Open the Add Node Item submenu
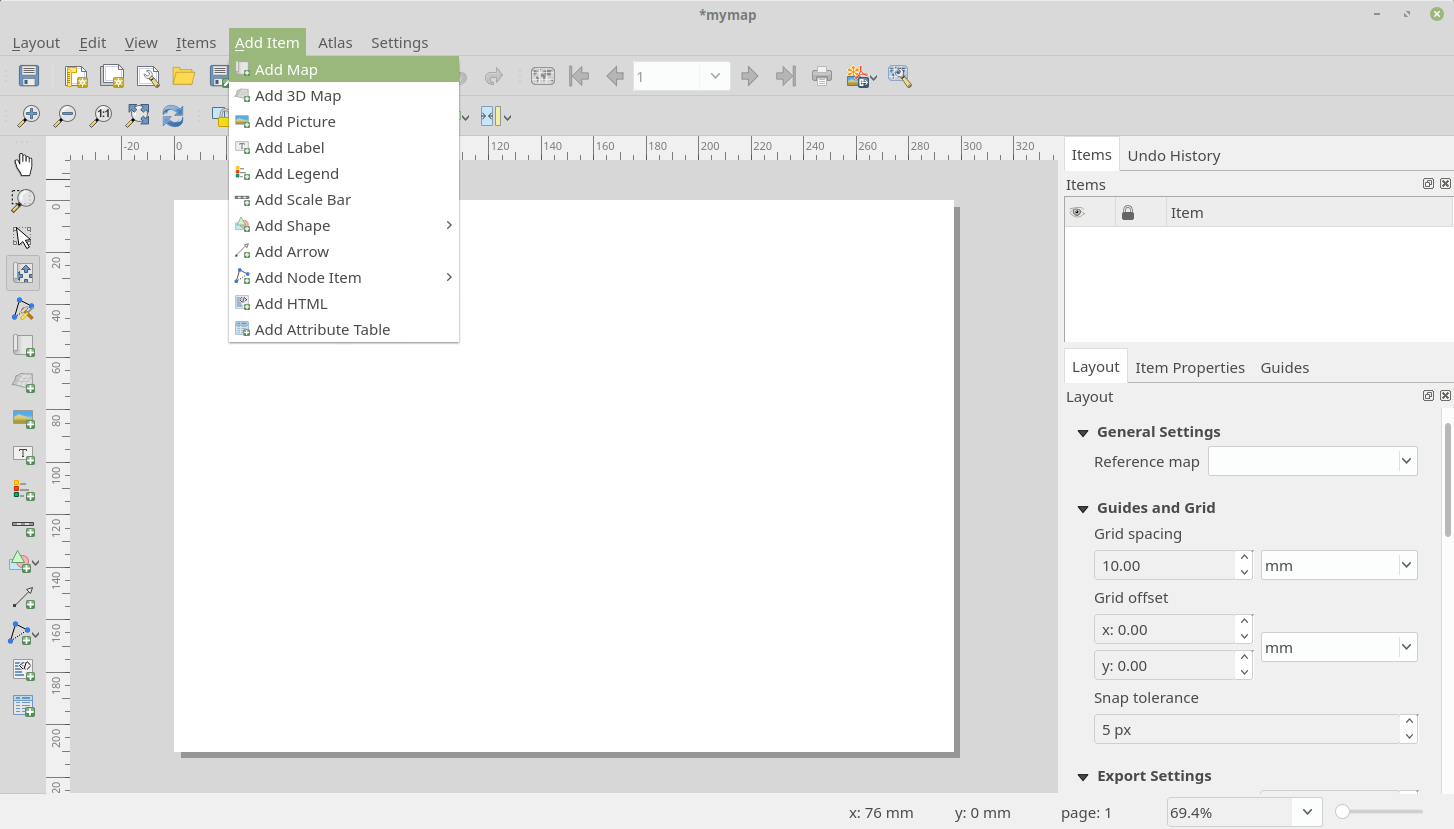 click(344, 277)
